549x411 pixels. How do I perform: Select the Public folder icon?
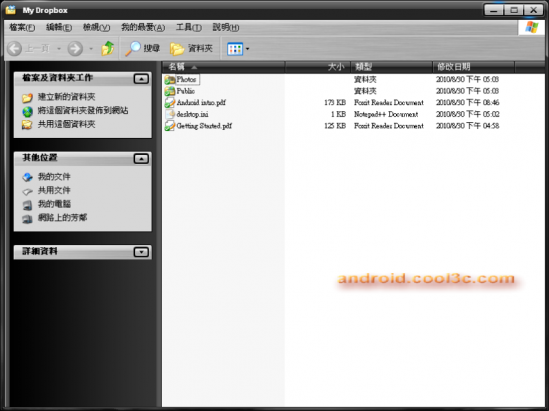tap(170, 91)
